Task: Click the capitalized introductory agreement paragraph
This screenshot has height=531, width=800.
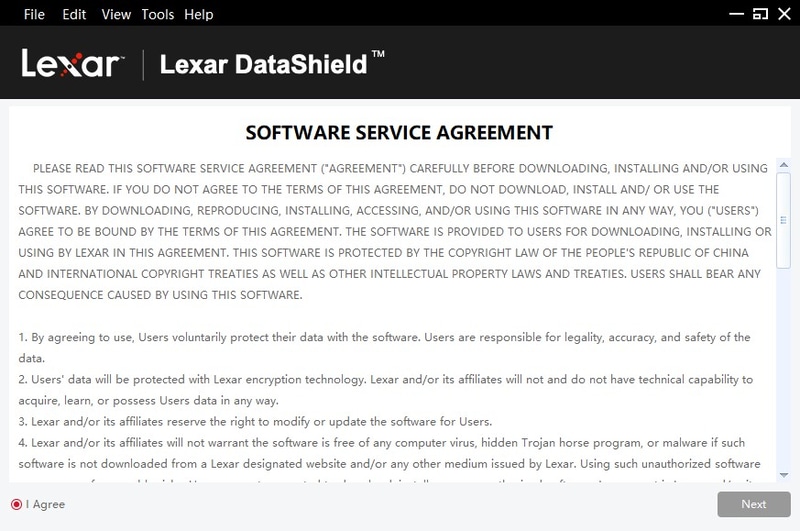Action: click(395, 231)
